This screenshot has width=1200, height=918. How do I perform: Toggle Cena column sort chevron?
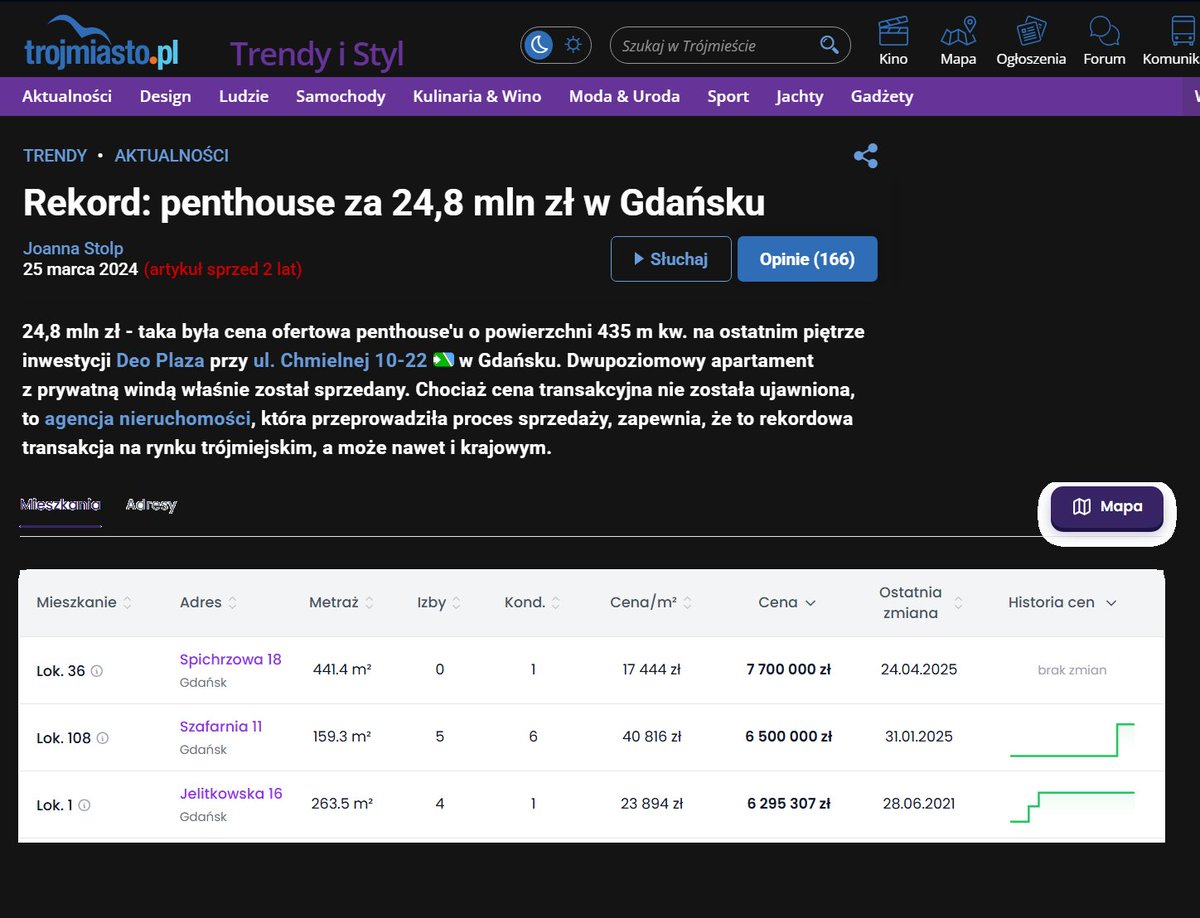tap(810, 603)
